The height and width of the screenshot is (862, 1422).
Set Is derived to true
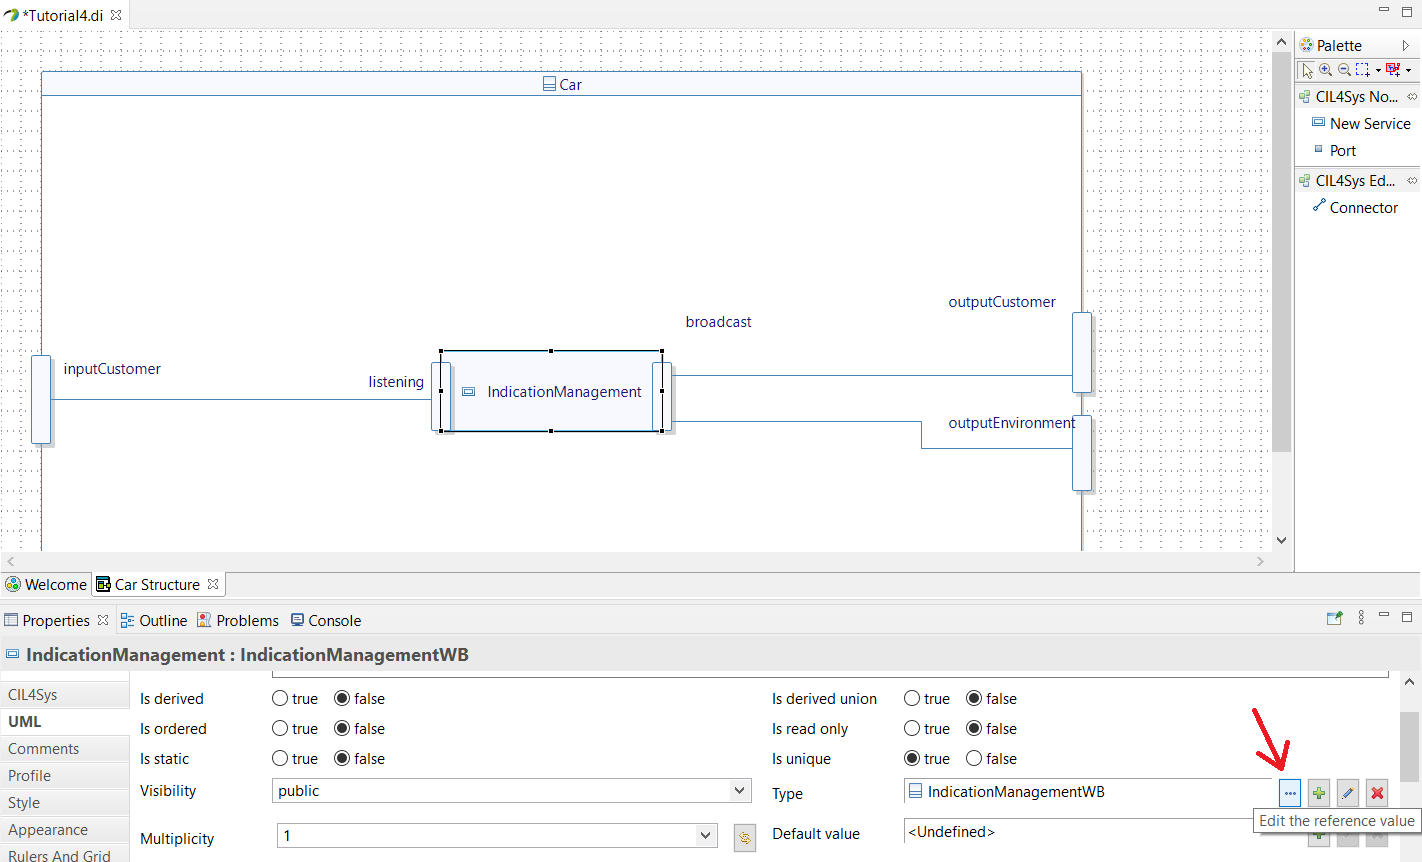(x=280, y=699)
